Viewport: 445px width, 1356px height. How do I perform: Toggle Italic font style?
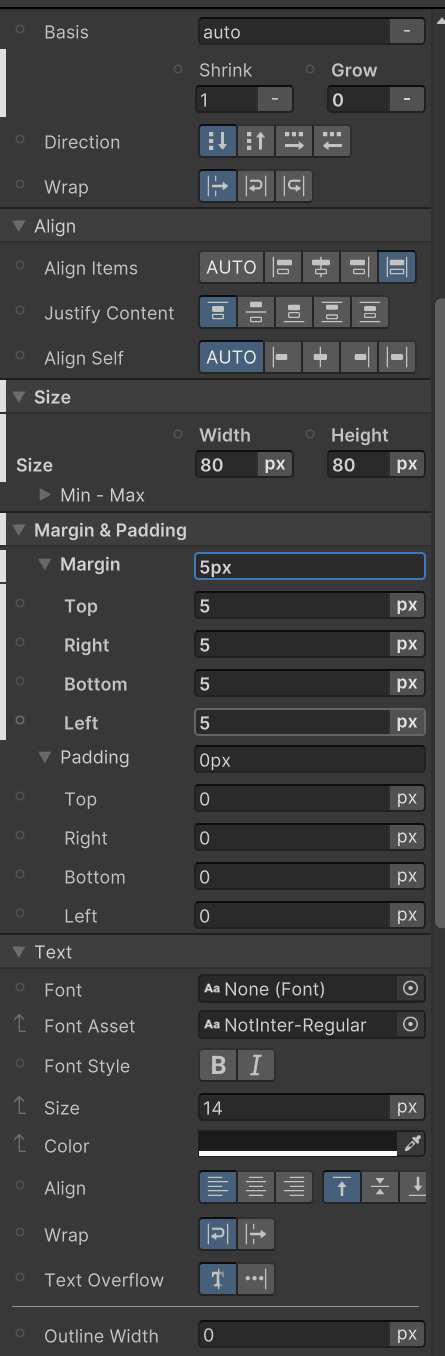255,1066
